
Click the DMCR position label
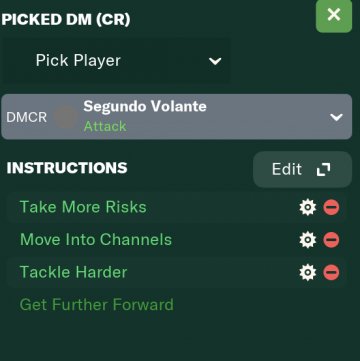click(x=27, y=117)
